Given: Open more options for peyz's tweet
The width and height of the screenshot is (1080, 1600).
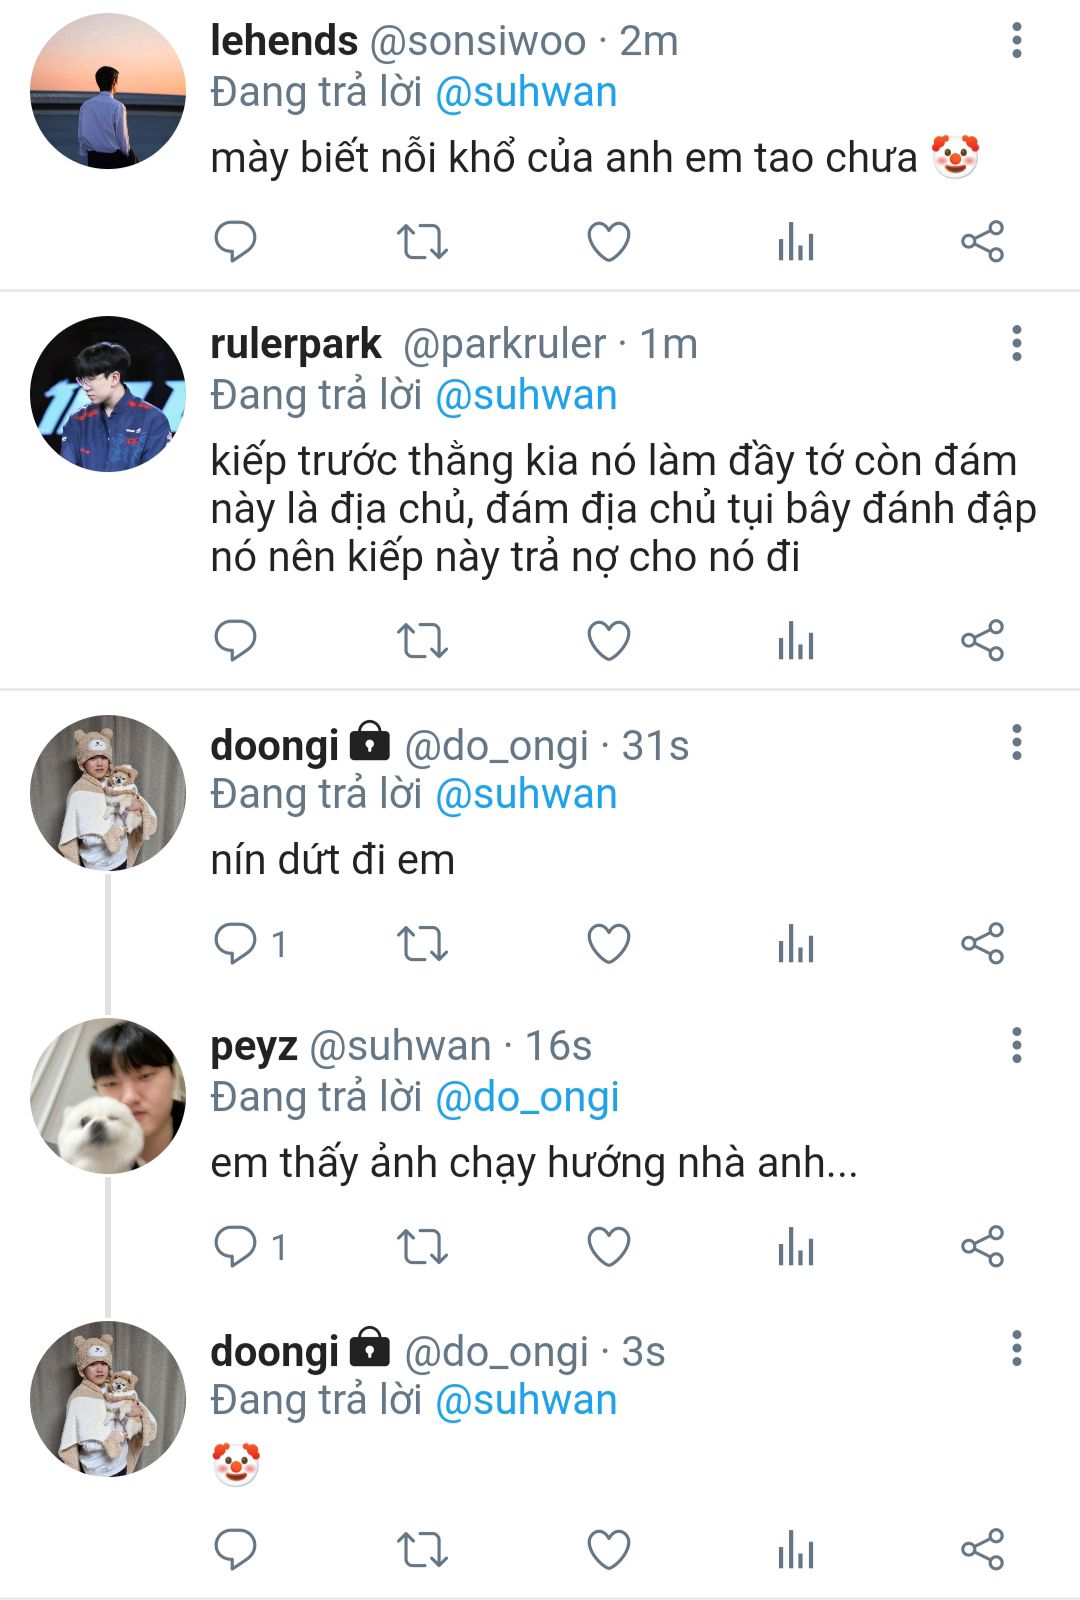Looking at the screenshot, I should click(1016, 1045).
